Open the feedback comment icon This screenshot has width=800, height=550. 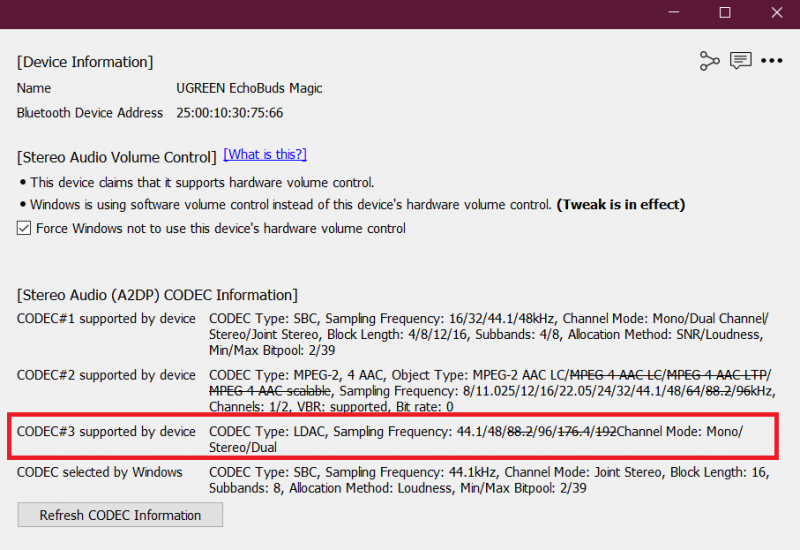click(x=740, y=61)
